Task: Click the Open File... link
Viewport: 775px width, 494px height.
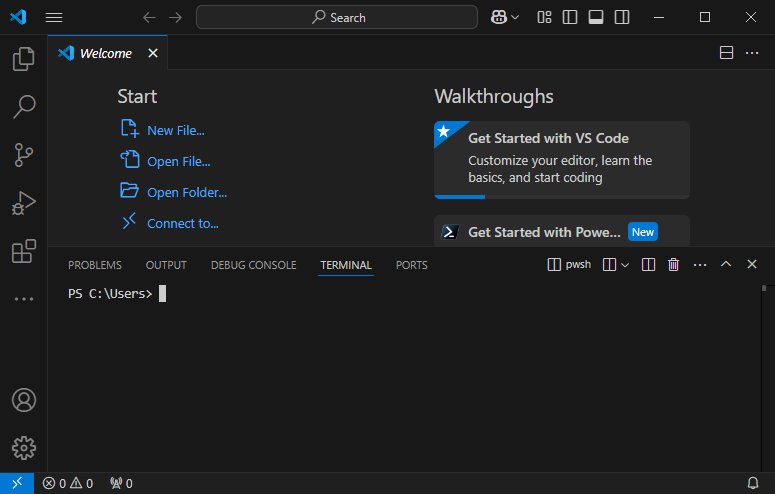Action: 178,162
